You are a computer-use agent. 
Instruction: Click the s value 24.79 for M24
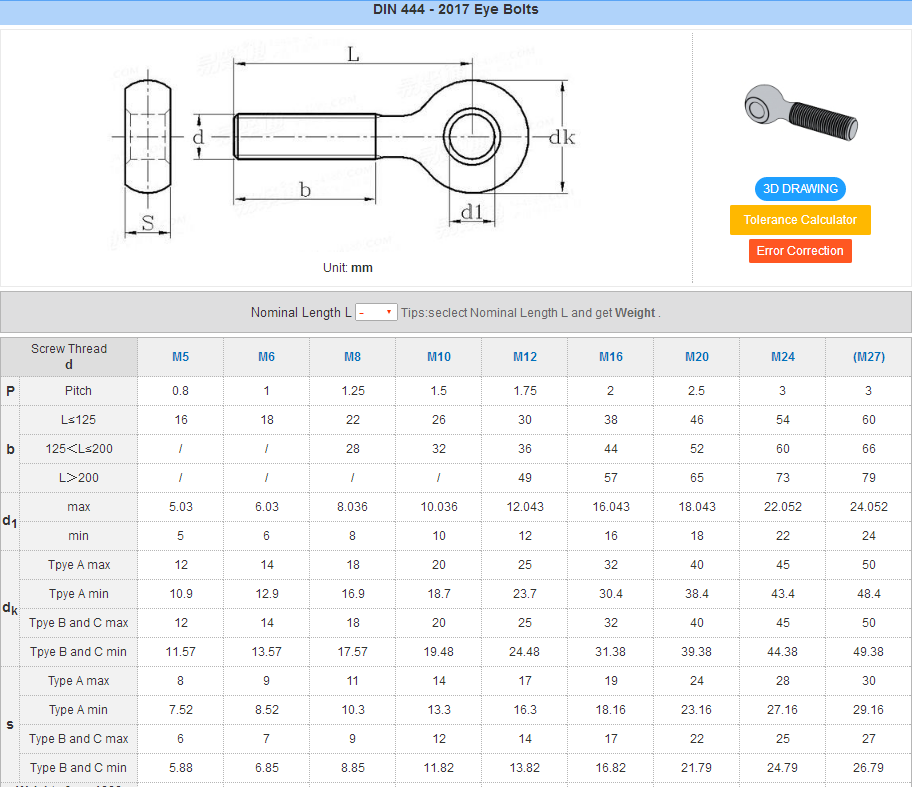(783, 768)
